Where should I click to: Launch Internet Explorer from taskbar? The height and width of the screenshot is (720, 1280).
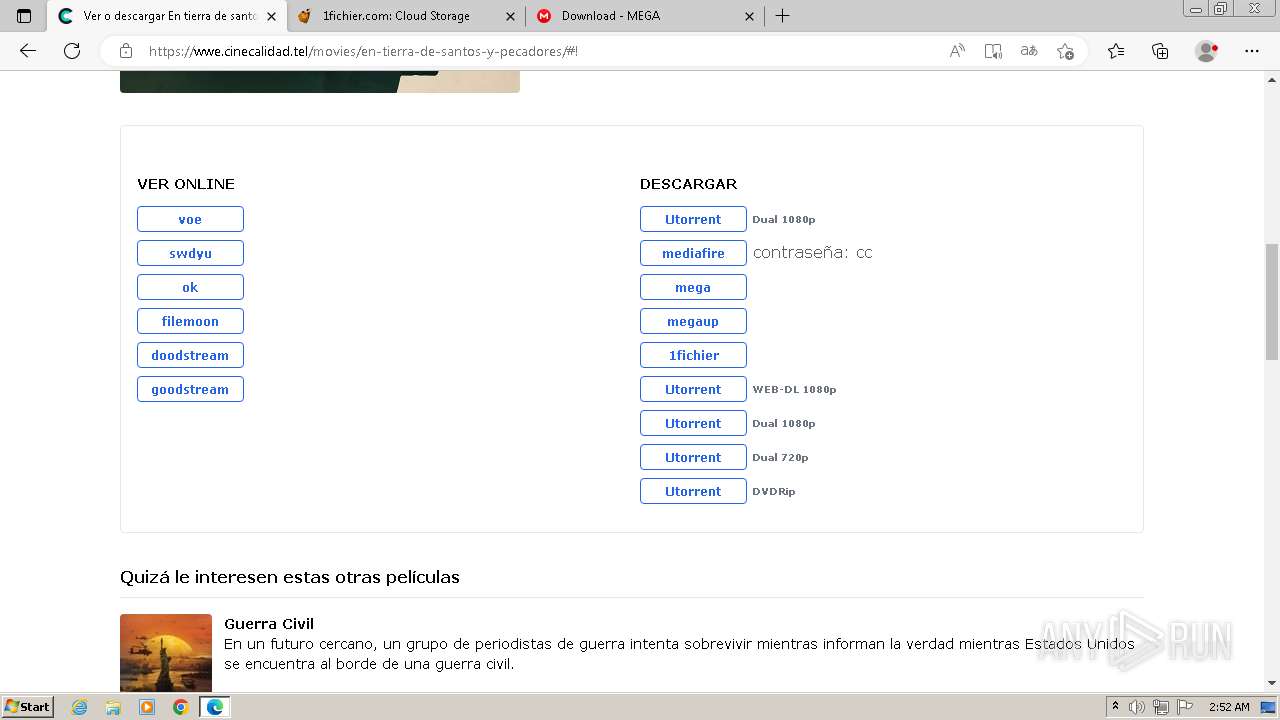coord(80,707)
